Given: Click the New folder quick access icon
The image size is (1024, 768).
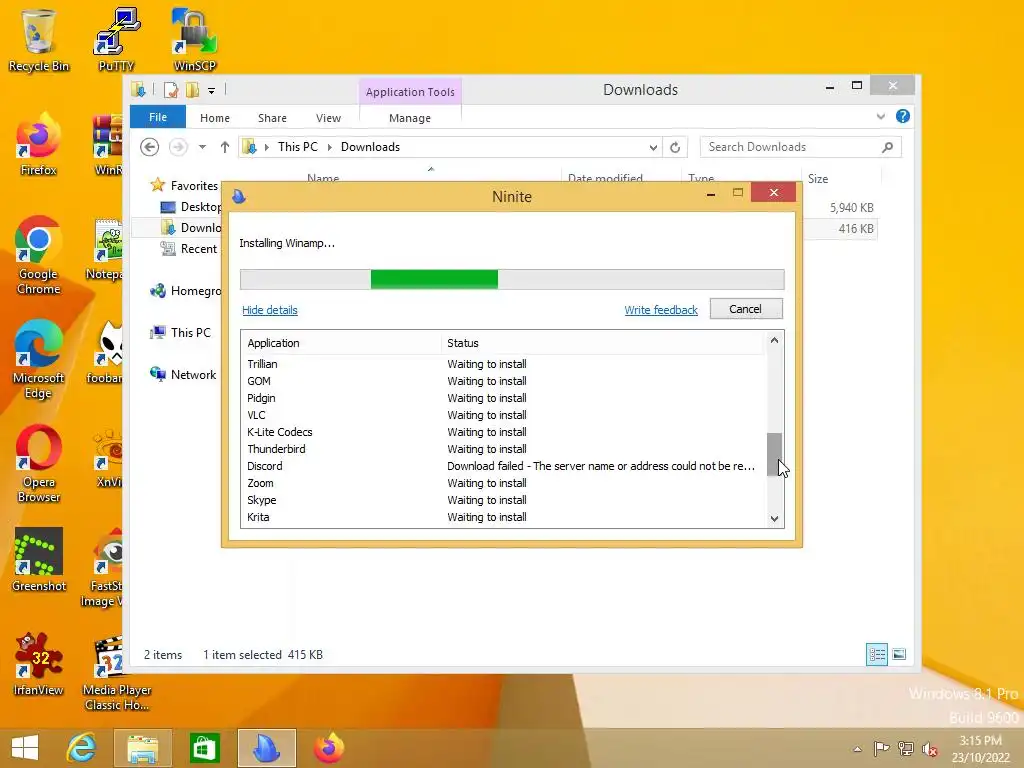Looking at the screenshot, I should pyautogui.click(x=192, y=90).
